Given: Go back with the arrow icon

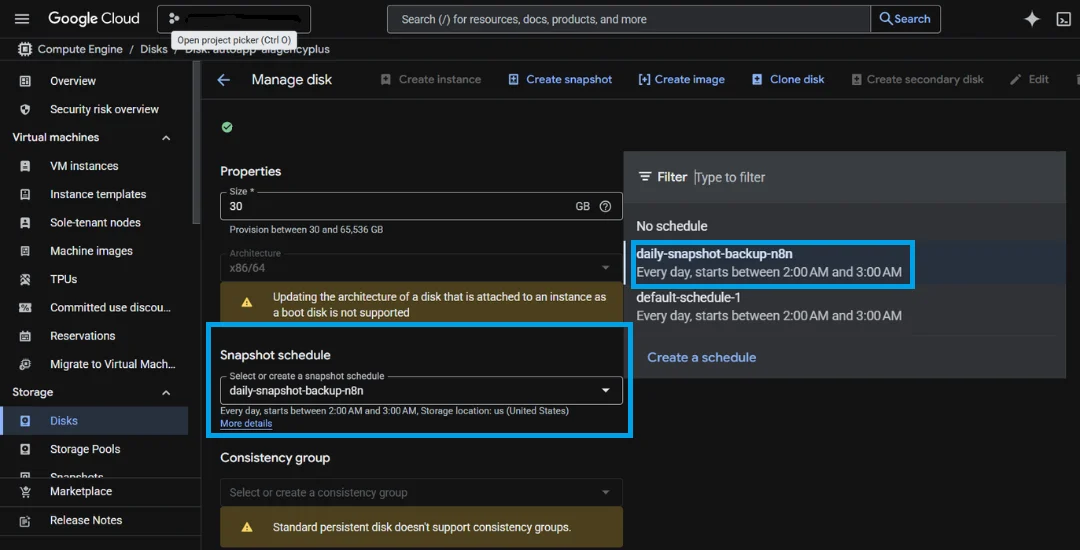Looking at the screenshot, I should 223,80.
